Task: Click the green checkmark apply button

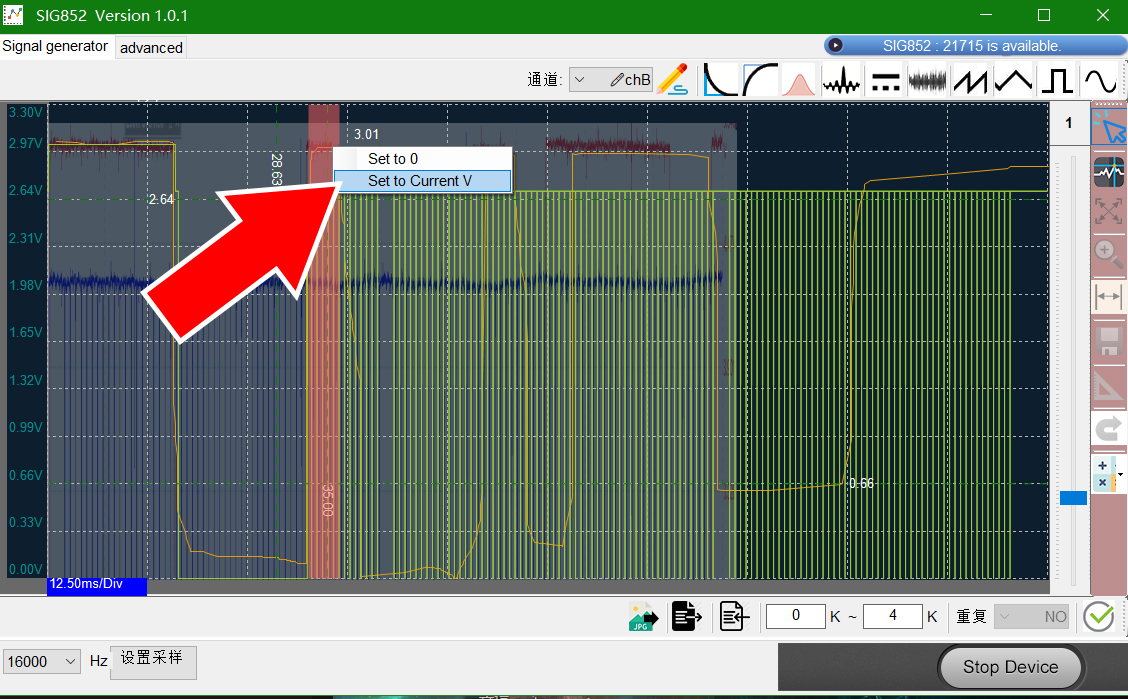Action: [x=1099, y=617]
